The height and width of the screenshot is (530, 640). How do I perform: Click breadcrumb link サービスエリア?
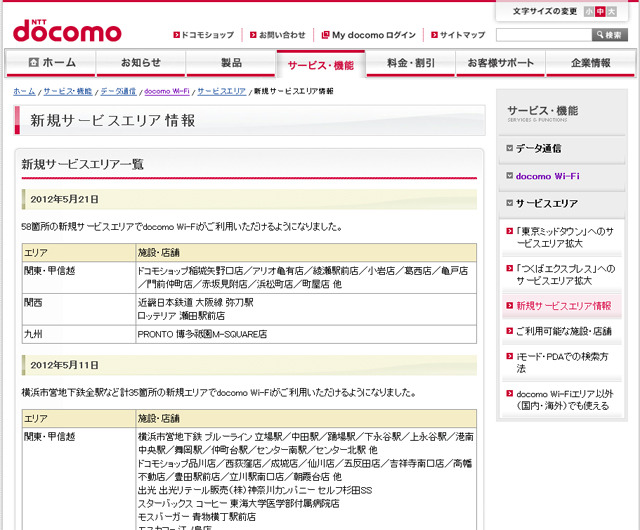222,91
